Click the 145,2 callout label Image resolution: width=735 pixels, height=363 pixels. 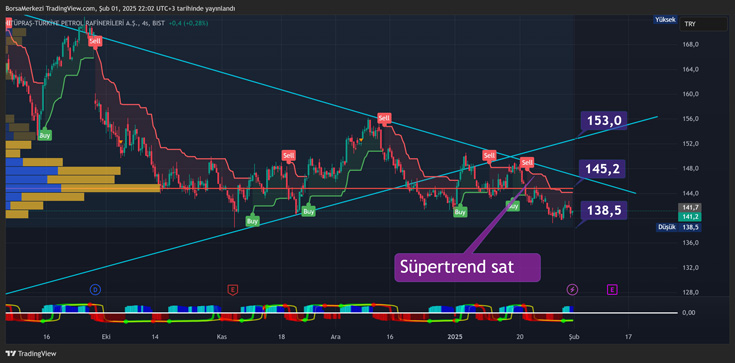603,169
